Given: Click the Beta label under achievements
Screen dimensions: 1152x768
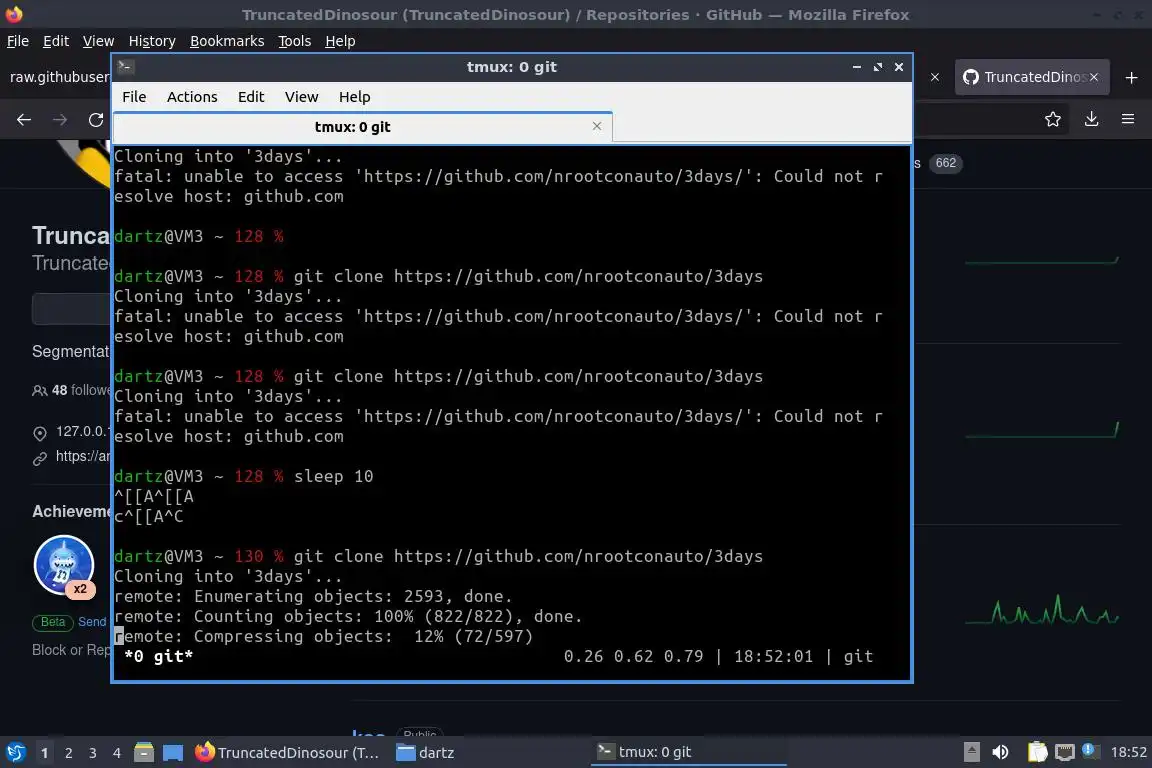Looking at the screenshot, I should pos(52,622).
